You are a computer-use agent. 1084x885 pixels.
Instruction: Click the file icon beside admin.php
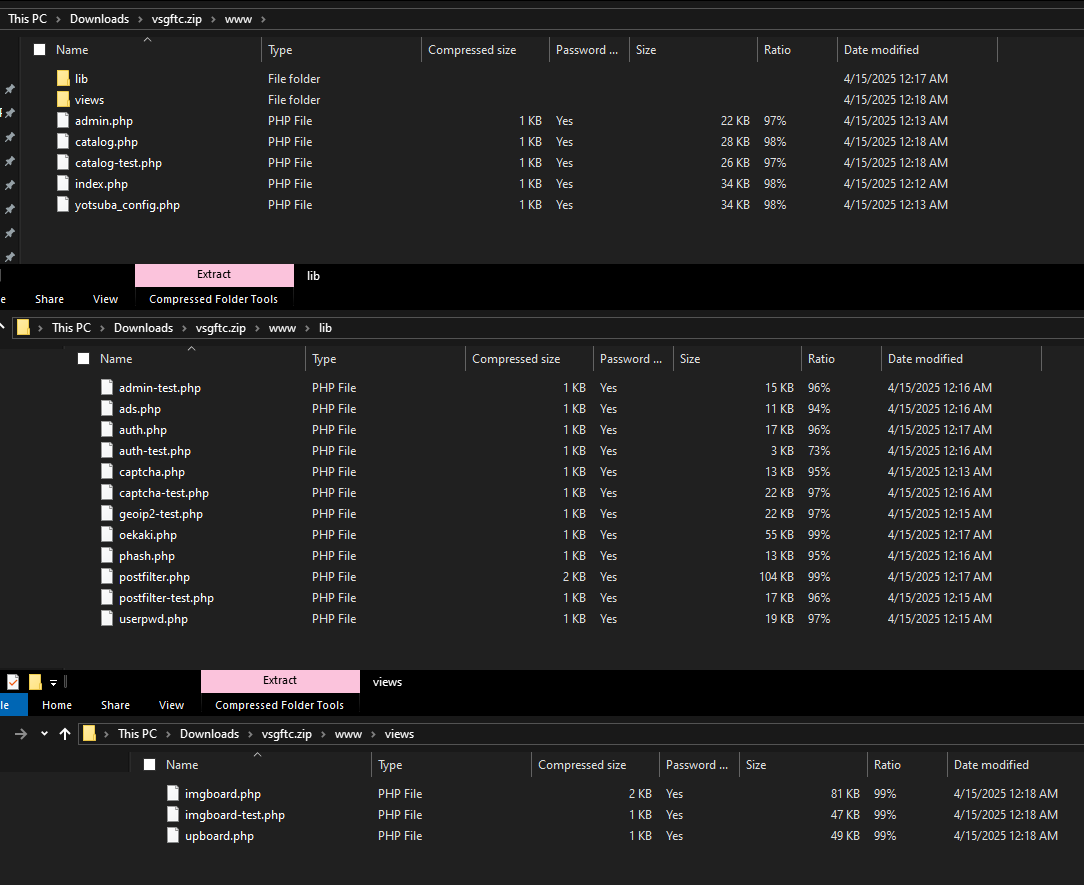click(63, 120)
